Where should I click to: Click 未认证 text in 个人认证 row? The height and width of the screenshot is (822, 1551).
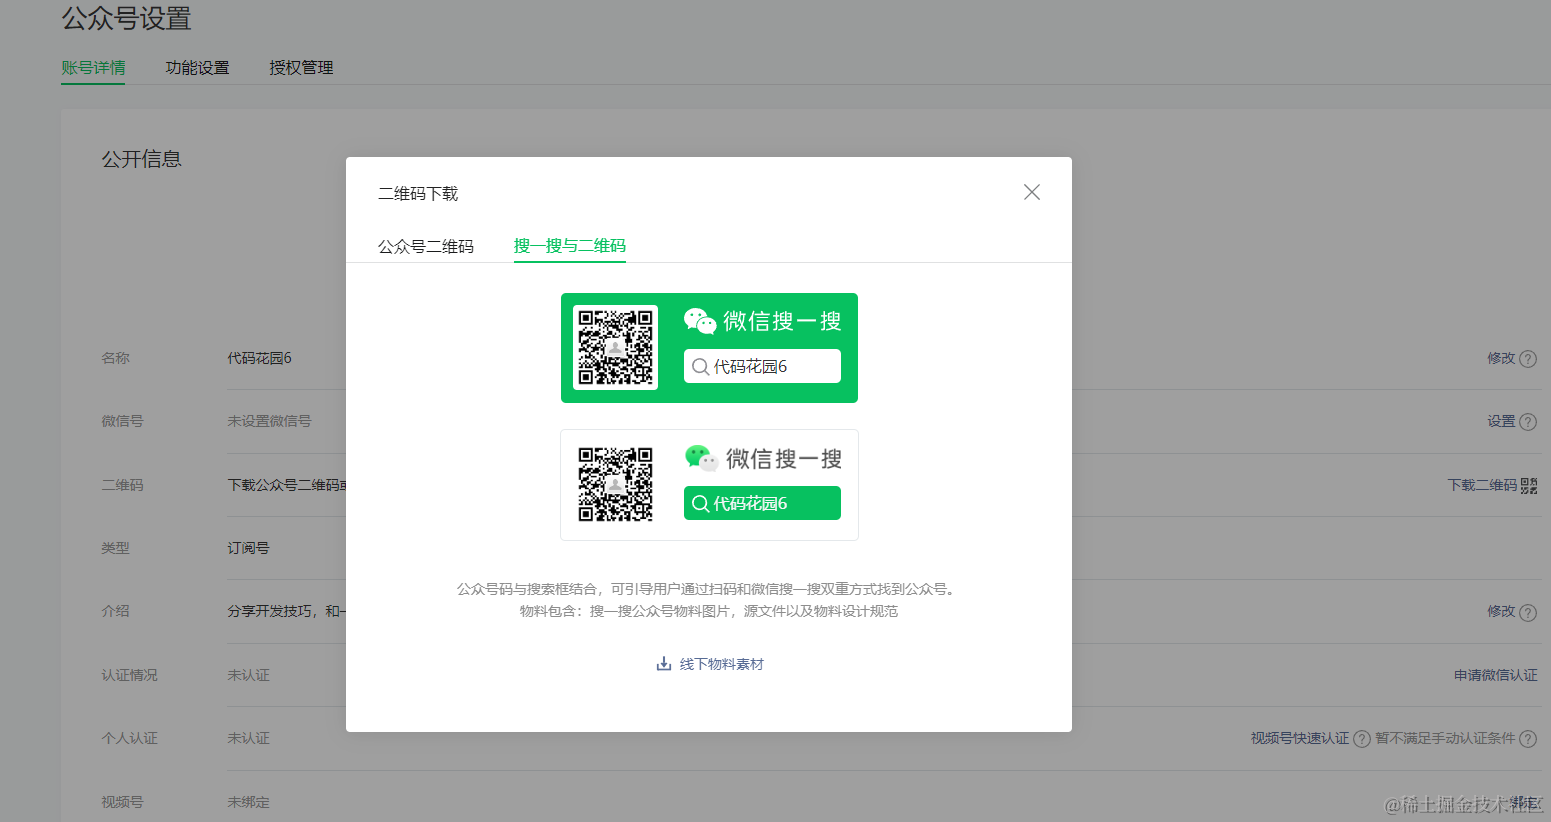248,738
